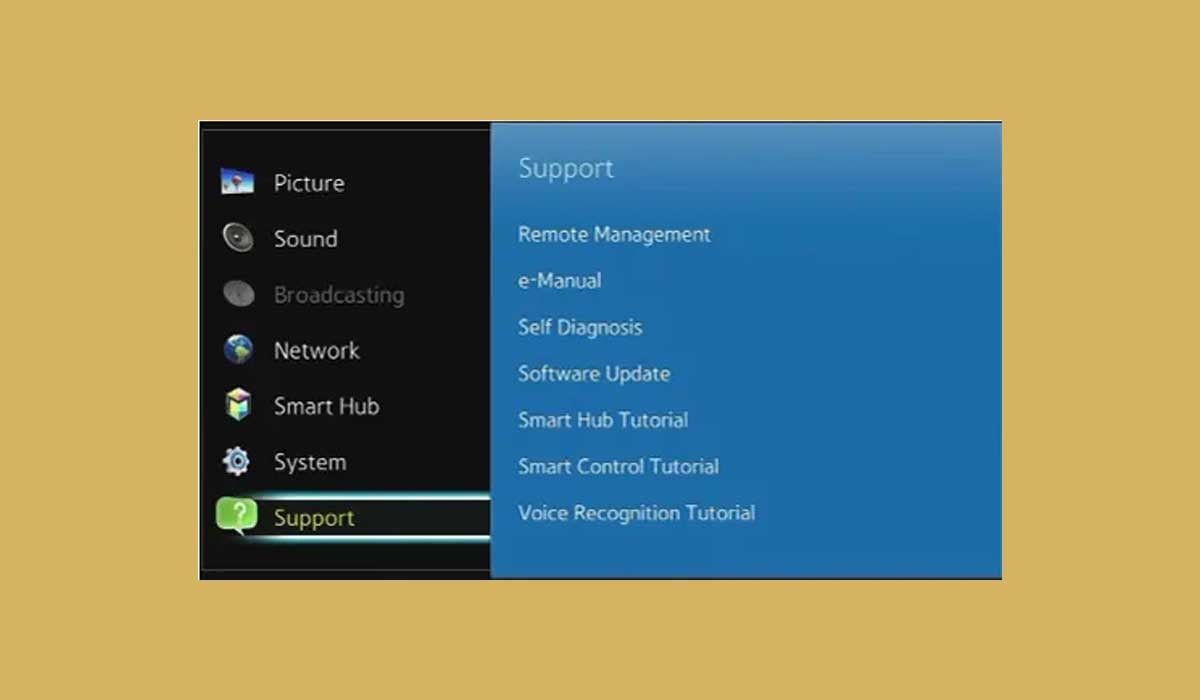Viewport: 1200px width, 700px height.
Task: Click the green Support question-mark icon
Action: coord(236,516)
